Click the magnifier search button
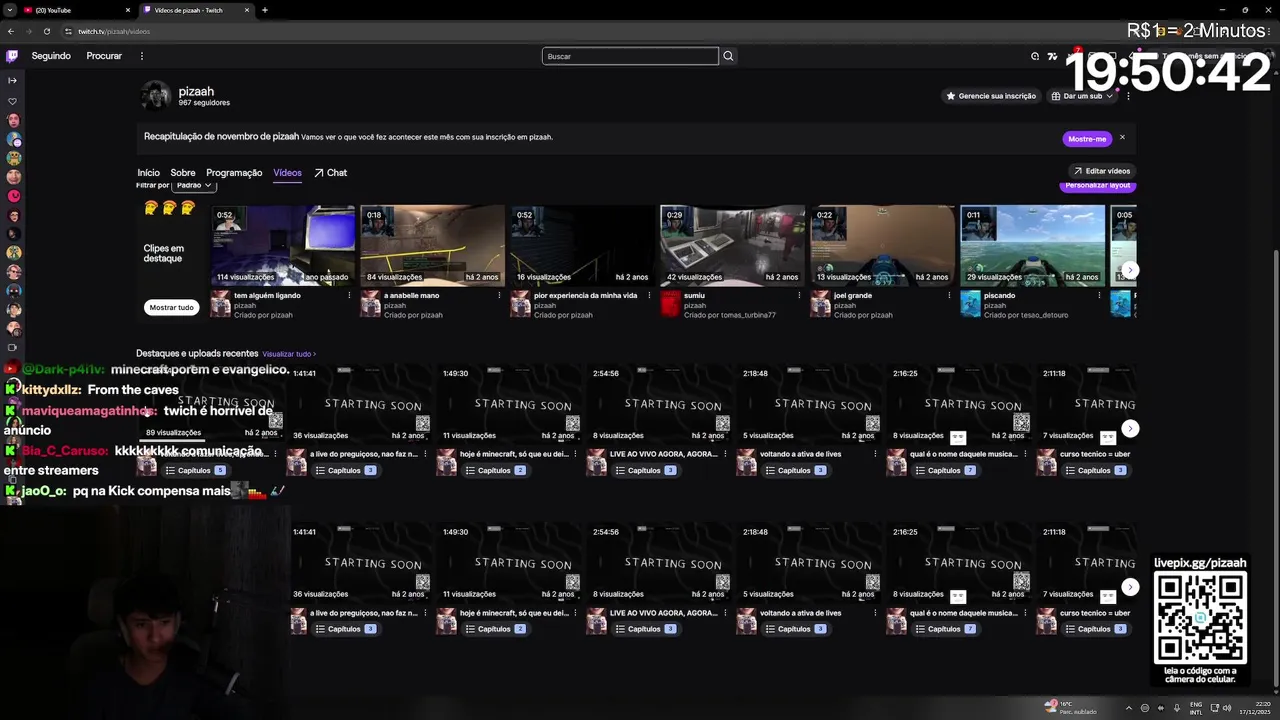This screenshot has height=720, width=1280. [x=728, y=56]
